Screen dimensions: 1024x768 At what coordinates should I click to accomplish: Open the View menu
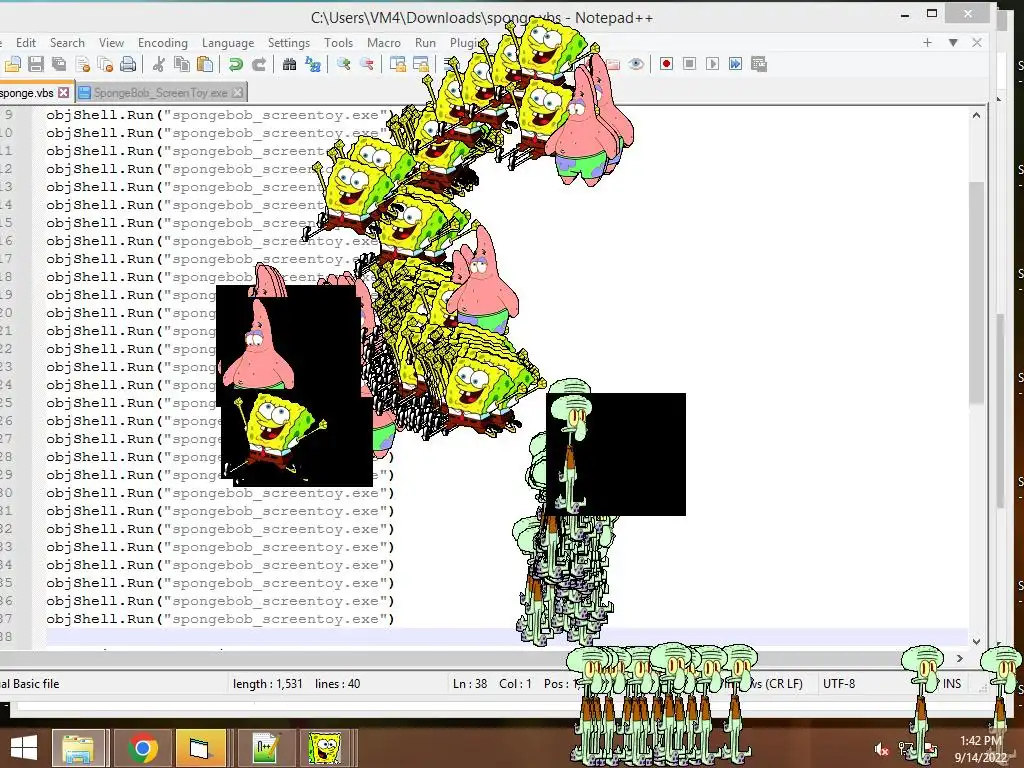[x=111, y=43]
